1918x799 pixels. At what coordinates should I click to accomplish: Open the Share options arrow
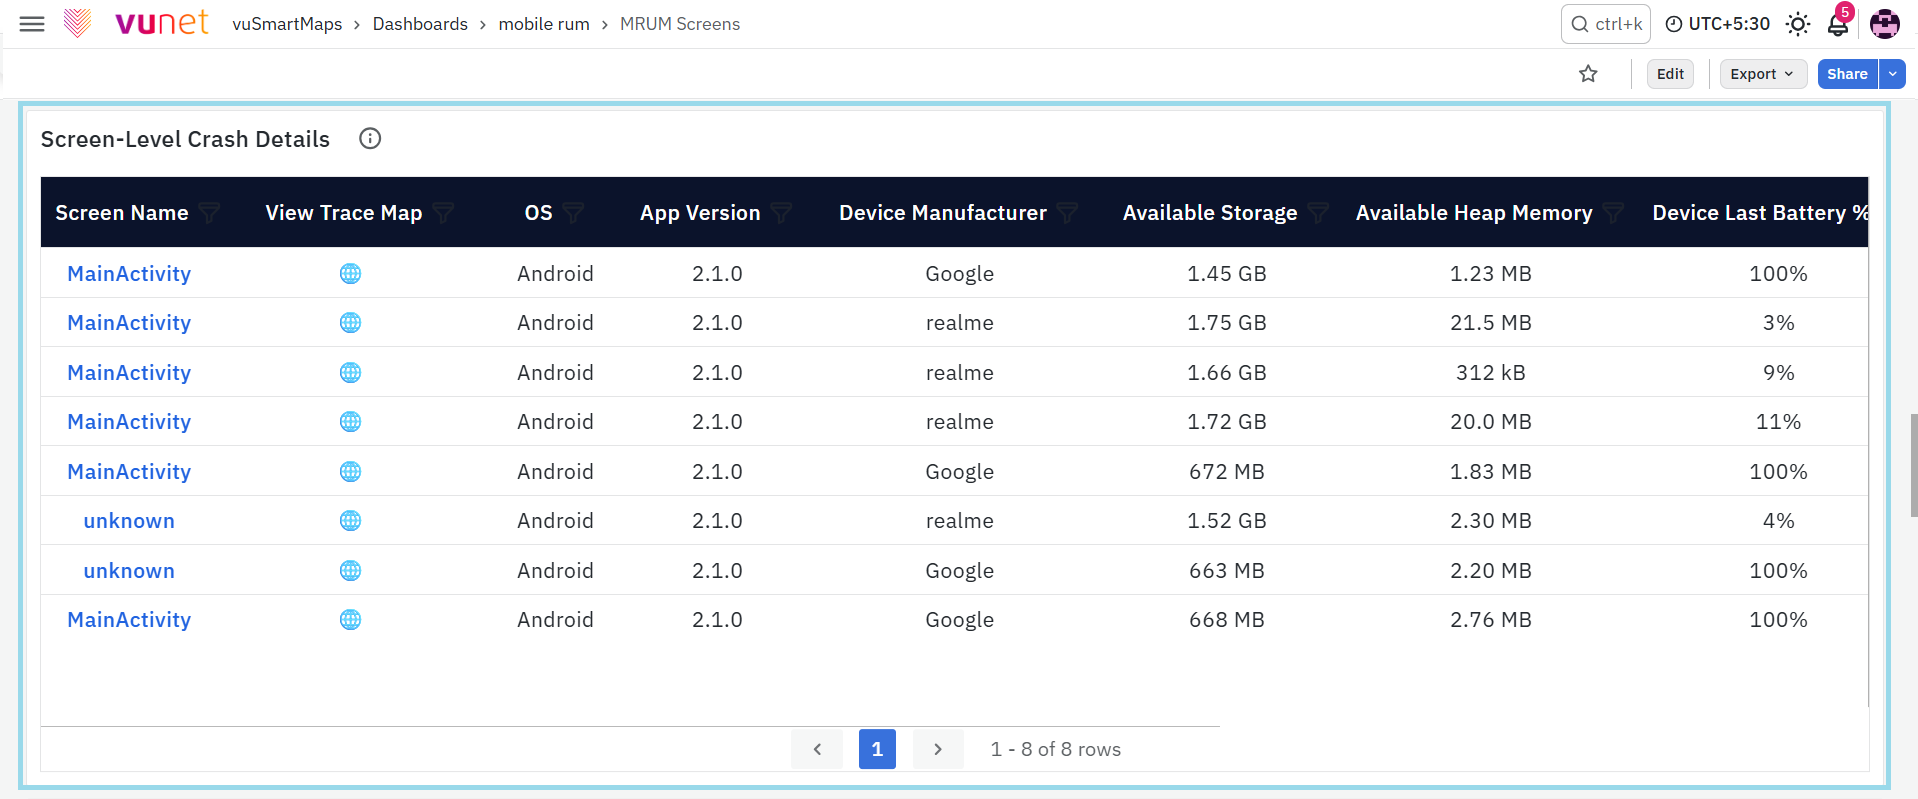(x=1892, y=74)
